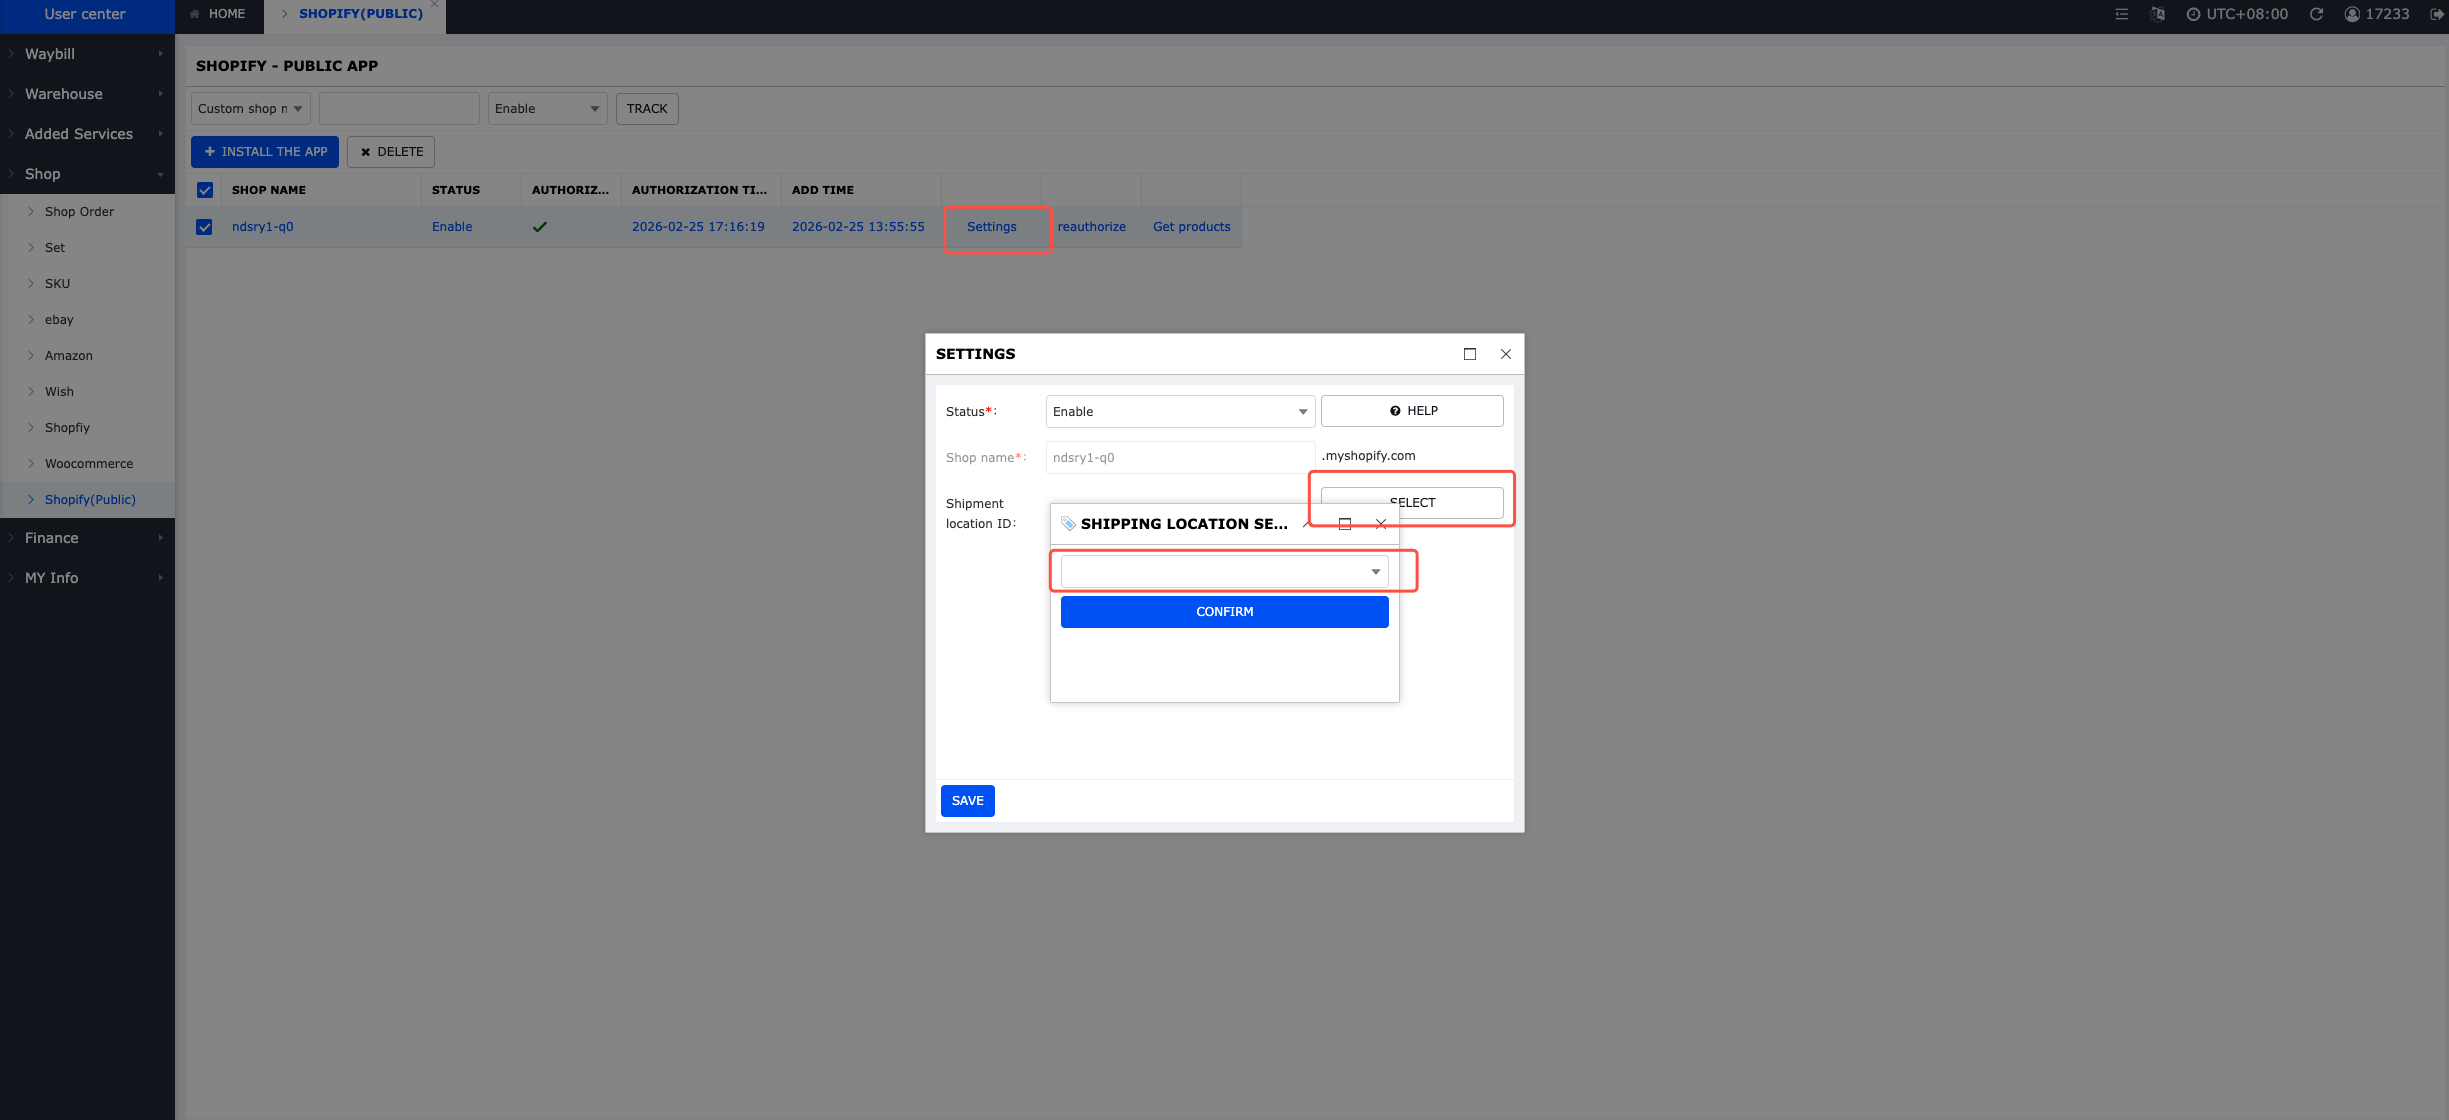The width and height of the screenshot is (2449, 1120).
Task: Uncheck the ndsry1-q0 row checkbox
Action: coord(205,227)
